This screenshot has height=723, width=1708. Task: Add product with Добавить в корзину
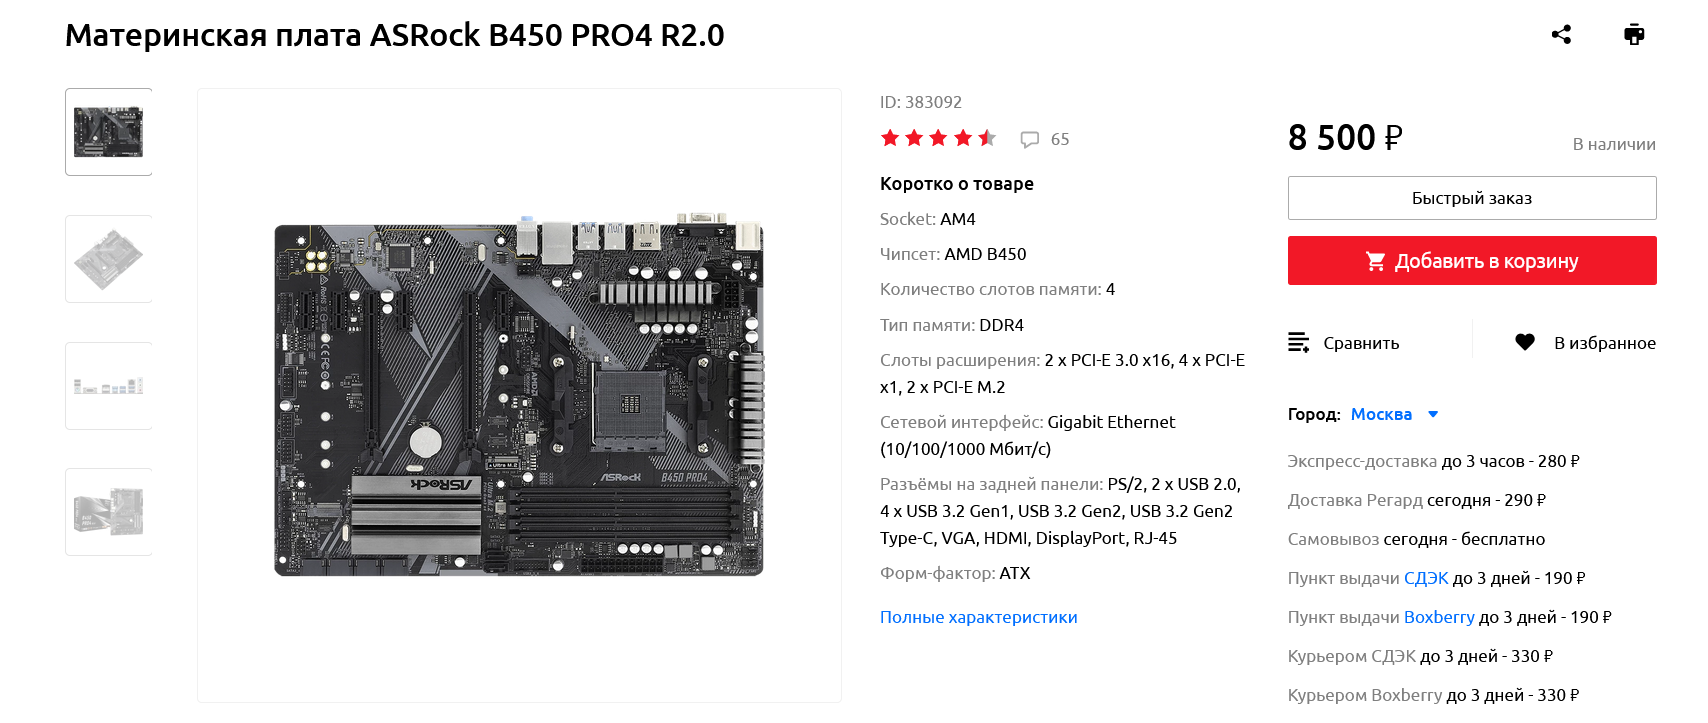1472,261
